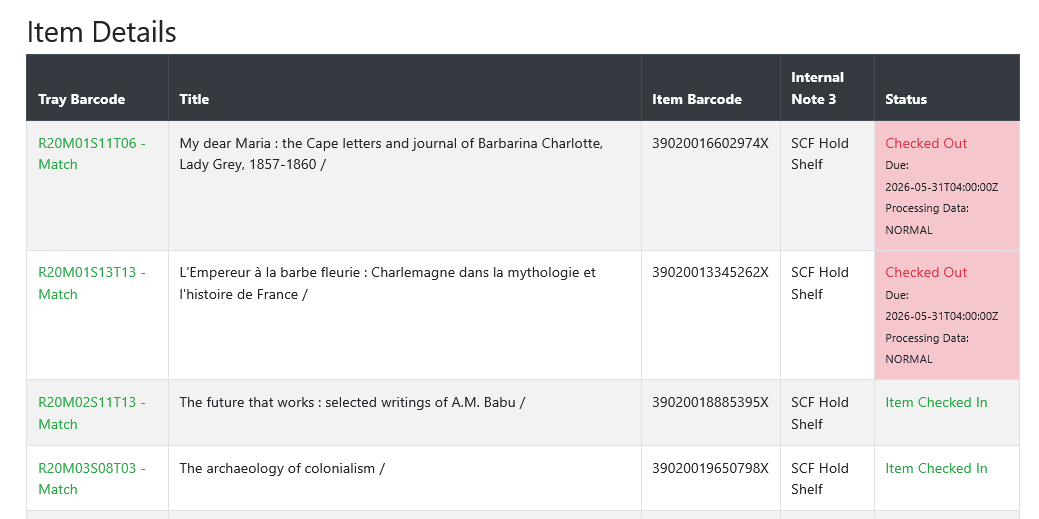Image resolution: width=1039 pixels, height=519 pixels.
Task: Click the Title column header
Action: [x=194, y=99]
